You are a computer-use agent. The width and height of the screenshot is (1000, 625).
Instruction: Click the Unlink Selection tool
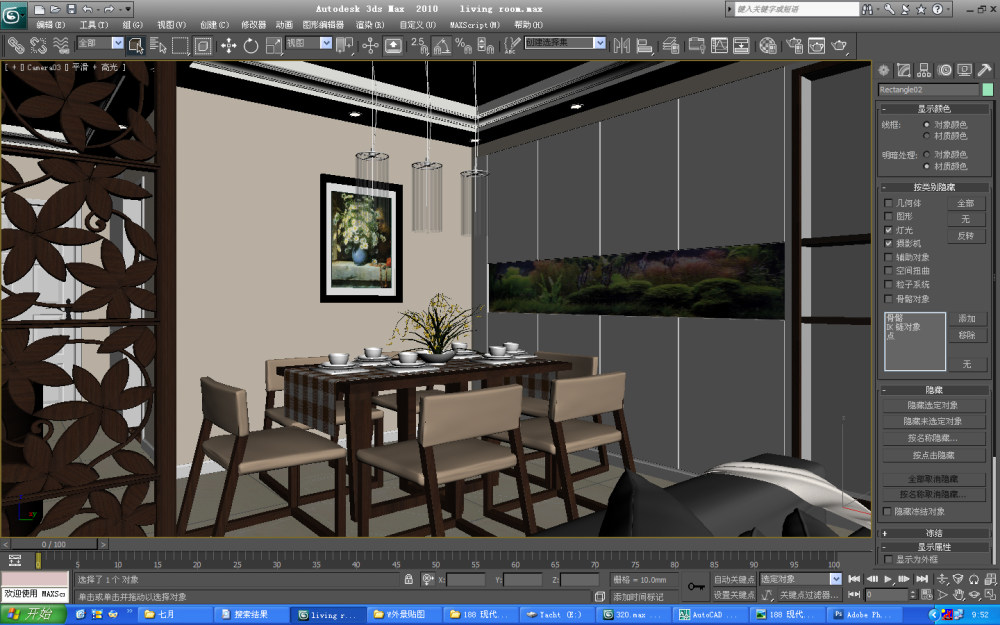pyautogui.click(x=38, y=45)
